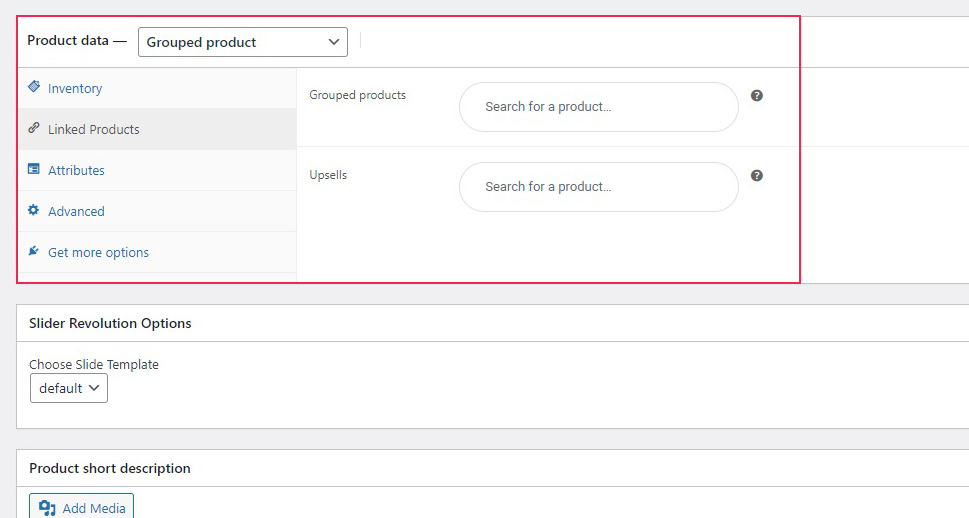Screen dimensions: 969x518
Task: Open the Grouped product type dropdown
Action: pos(243,42)
